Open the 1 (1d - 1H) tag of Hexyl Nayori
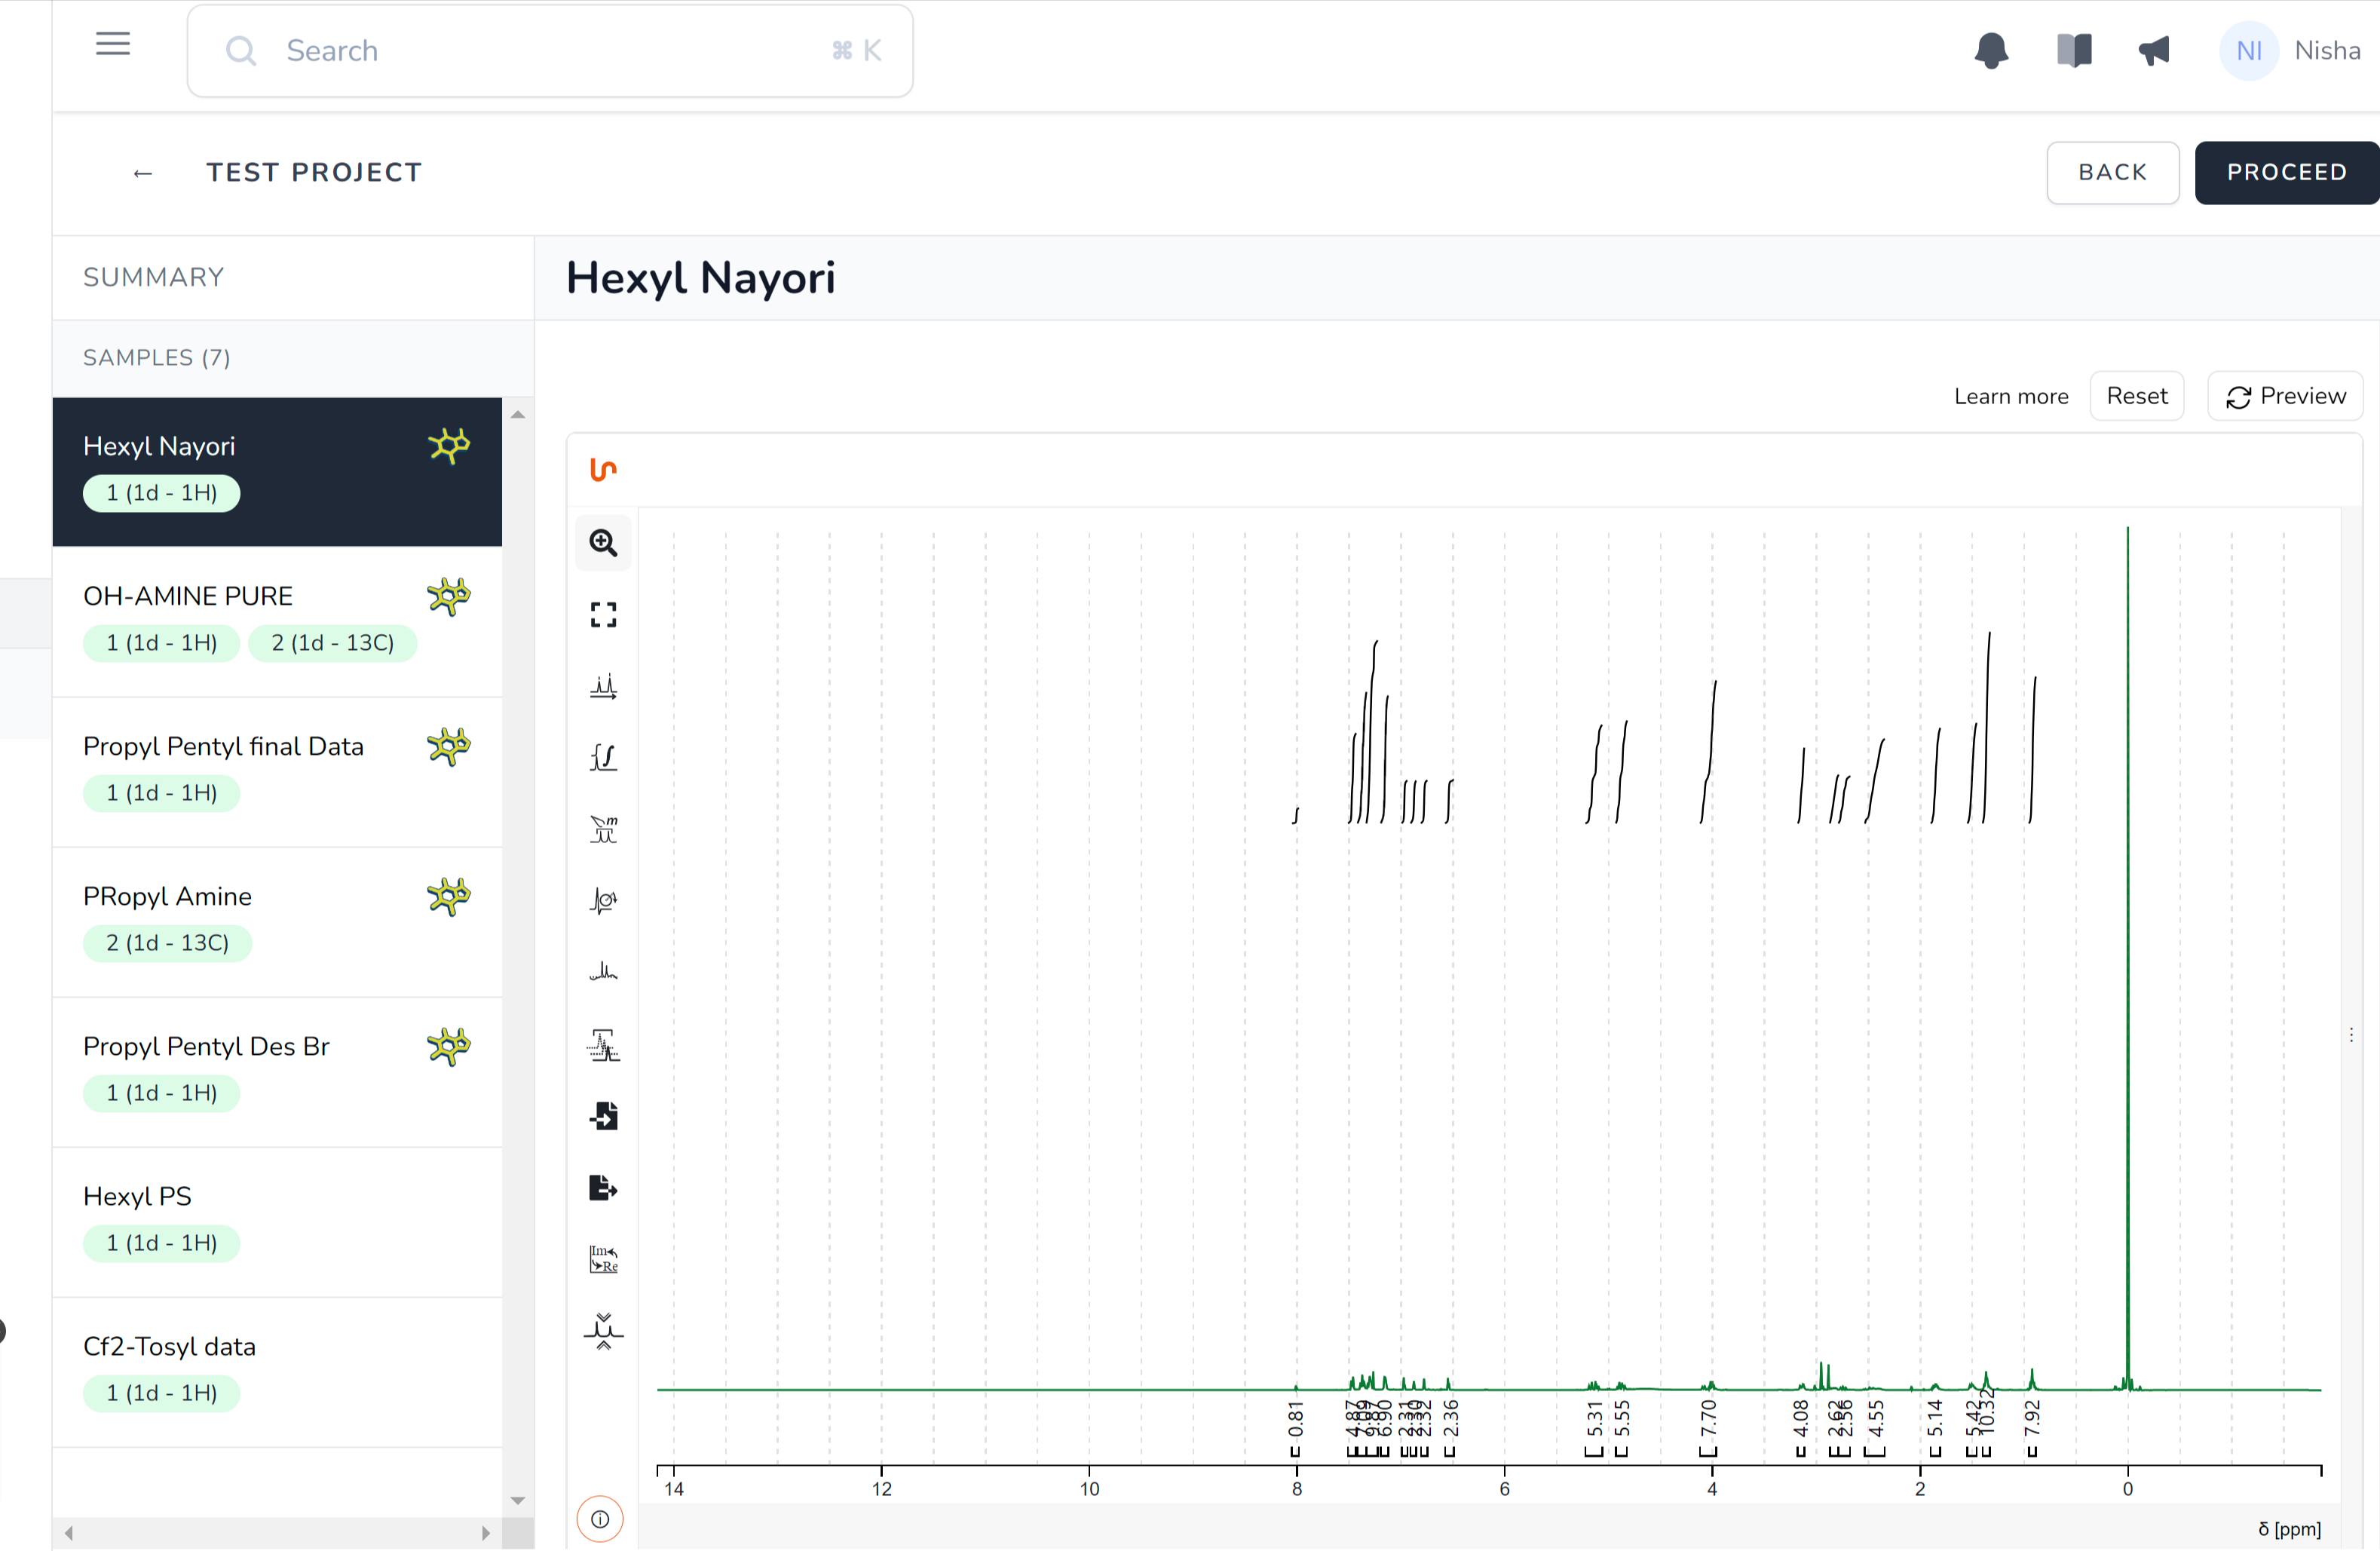Screen dimensions: 2380x1551 [162, 493]
